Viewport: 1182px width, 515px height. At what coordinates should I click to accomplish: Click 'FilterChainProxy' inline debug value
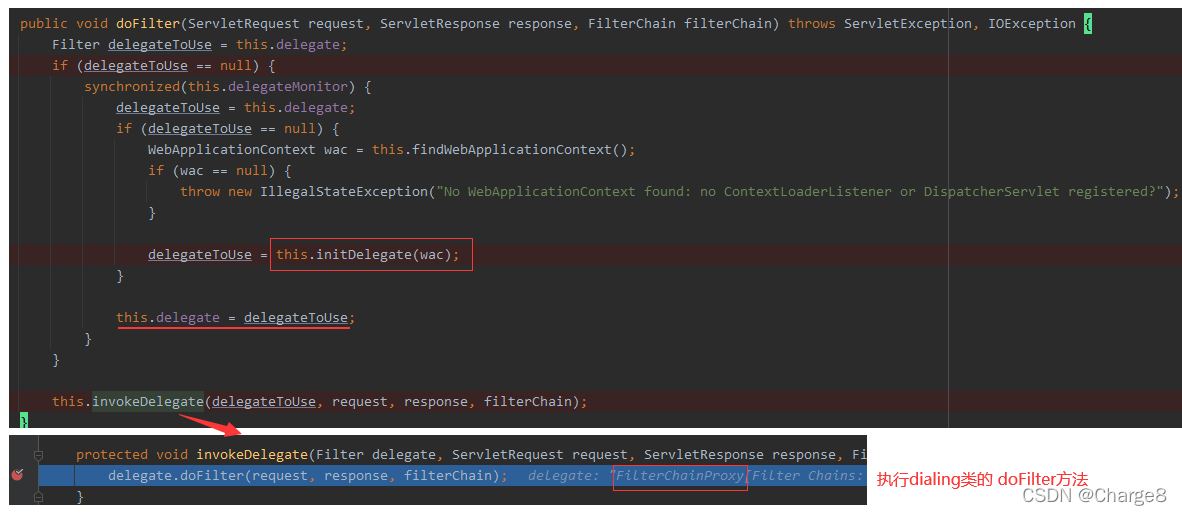[x=680, y=475]
